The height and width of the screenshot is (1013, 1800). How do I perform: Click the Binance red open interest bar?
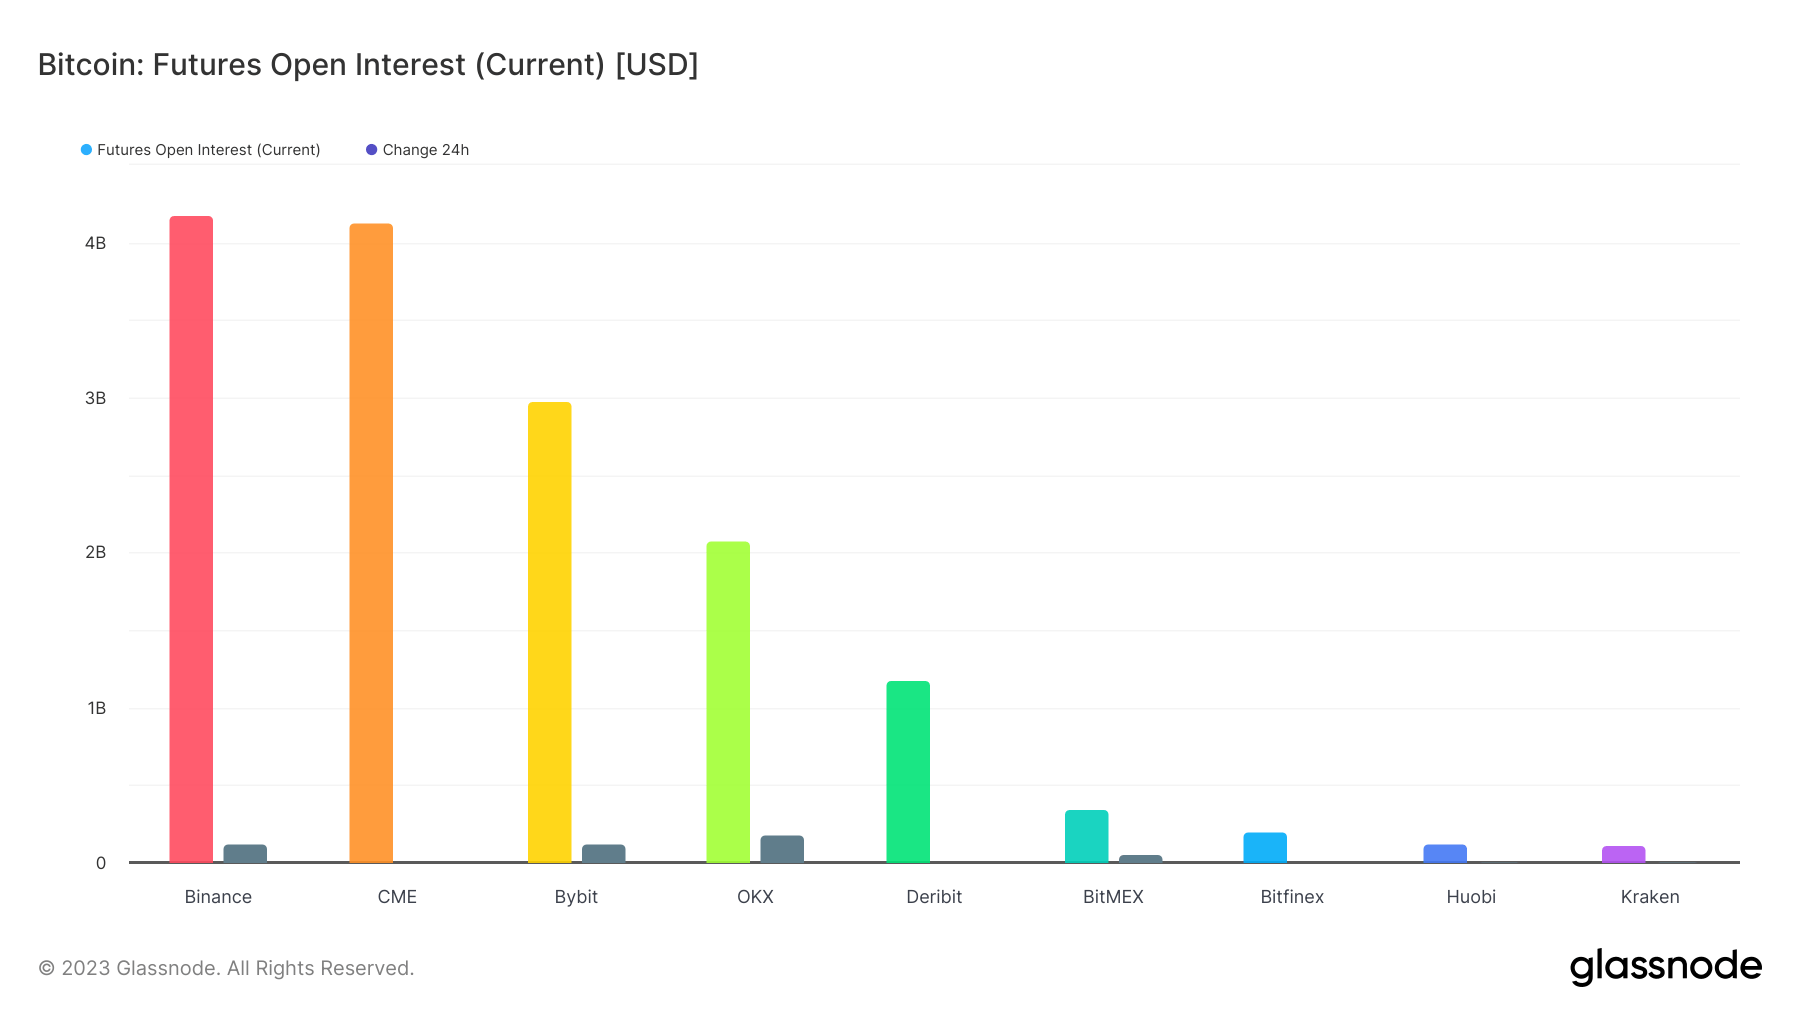pyautogui.click(x=191, y=540)
